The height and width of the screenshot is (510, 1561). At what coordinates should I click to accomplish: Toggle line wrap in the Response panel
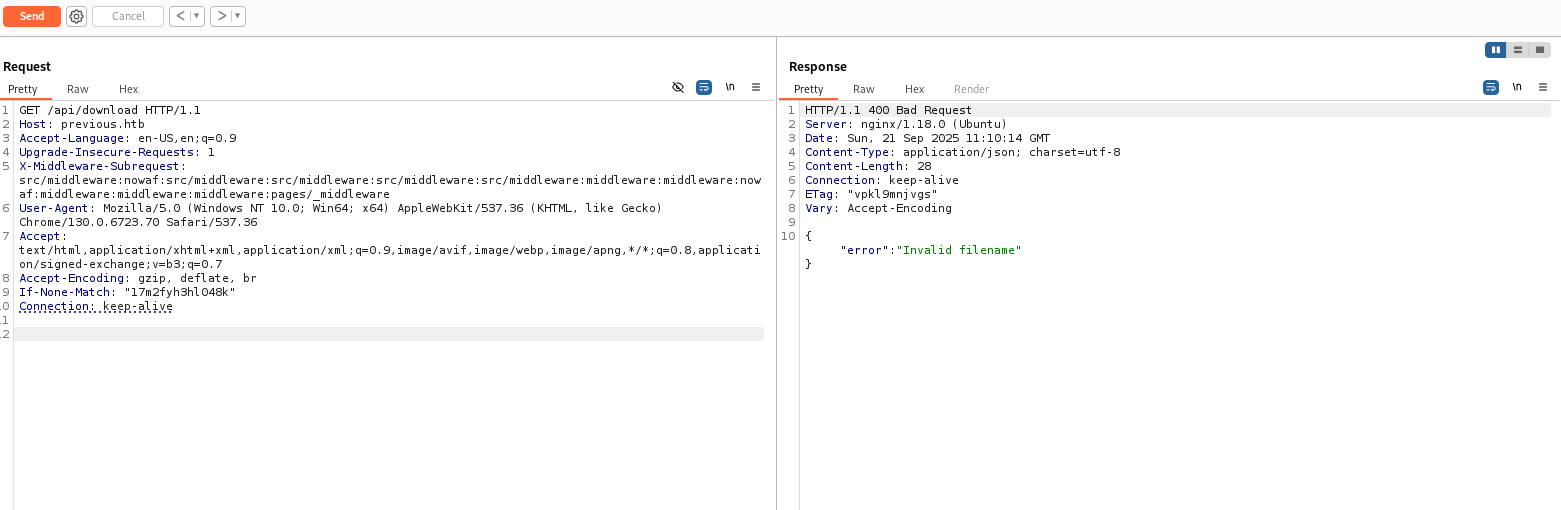coord(1491,88)
